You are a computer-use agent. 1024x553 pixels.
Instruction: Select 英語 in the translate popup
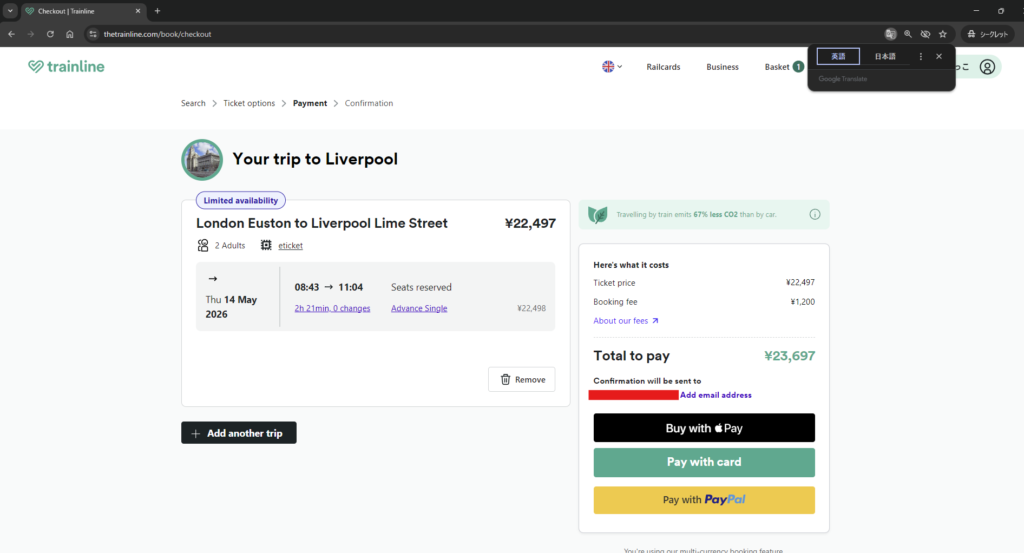click(x=838, y=57)
